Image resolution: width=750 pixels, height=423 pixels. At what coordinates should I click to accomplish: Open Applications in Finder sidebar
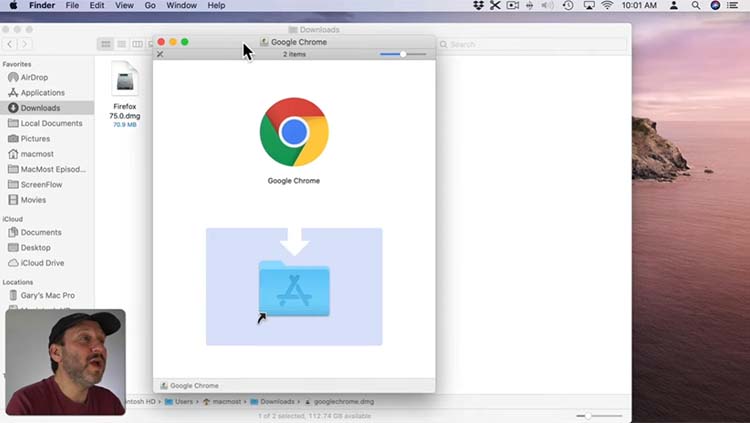[47, 92]
